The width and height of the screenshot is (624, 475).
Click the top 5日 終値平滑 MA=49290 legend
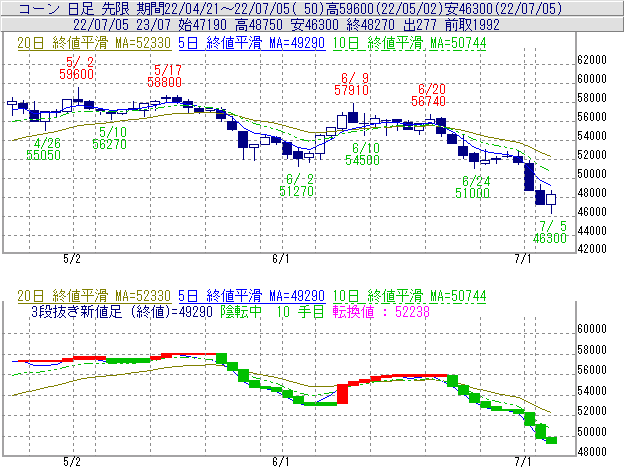[252, 43]
